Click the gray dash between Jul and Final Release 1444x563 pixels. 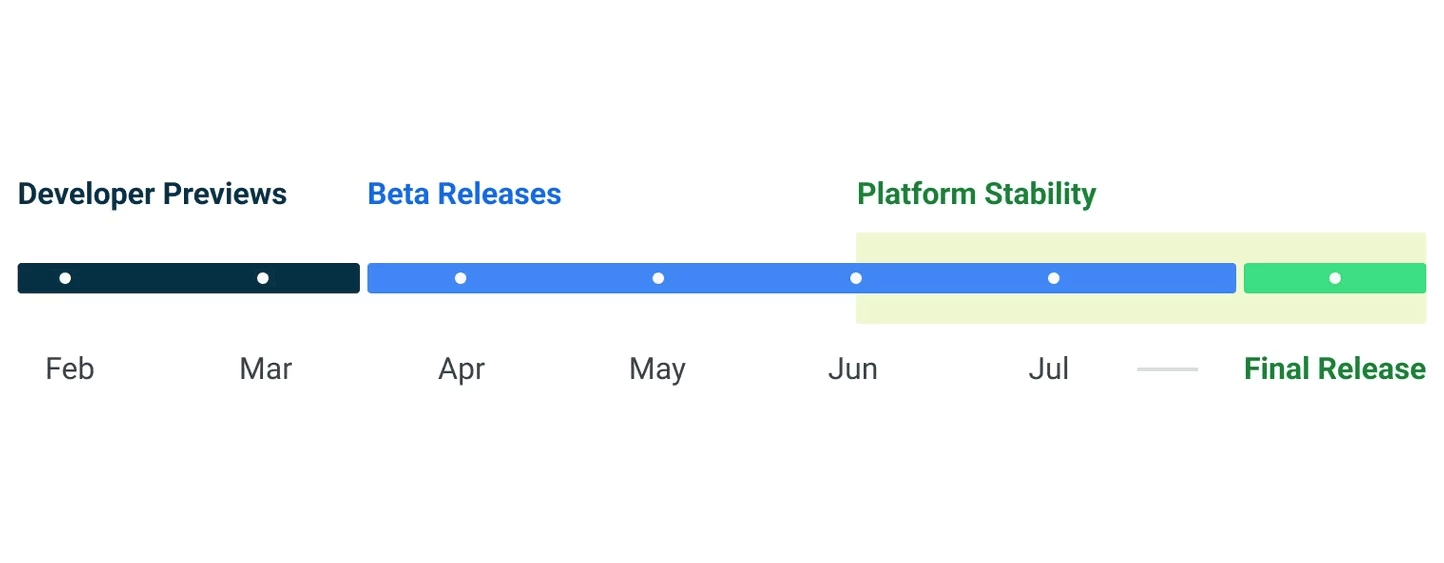[x=1167, y=369]
